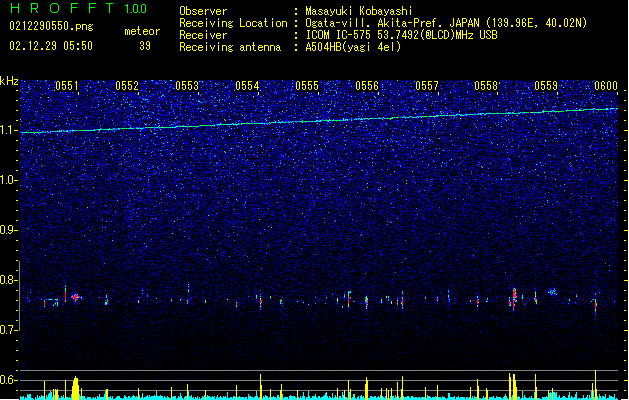Click the 1.1 kHz axis label
Viewport: 629px width, 400px height.
pyautogui.click(x=9, y=130)
